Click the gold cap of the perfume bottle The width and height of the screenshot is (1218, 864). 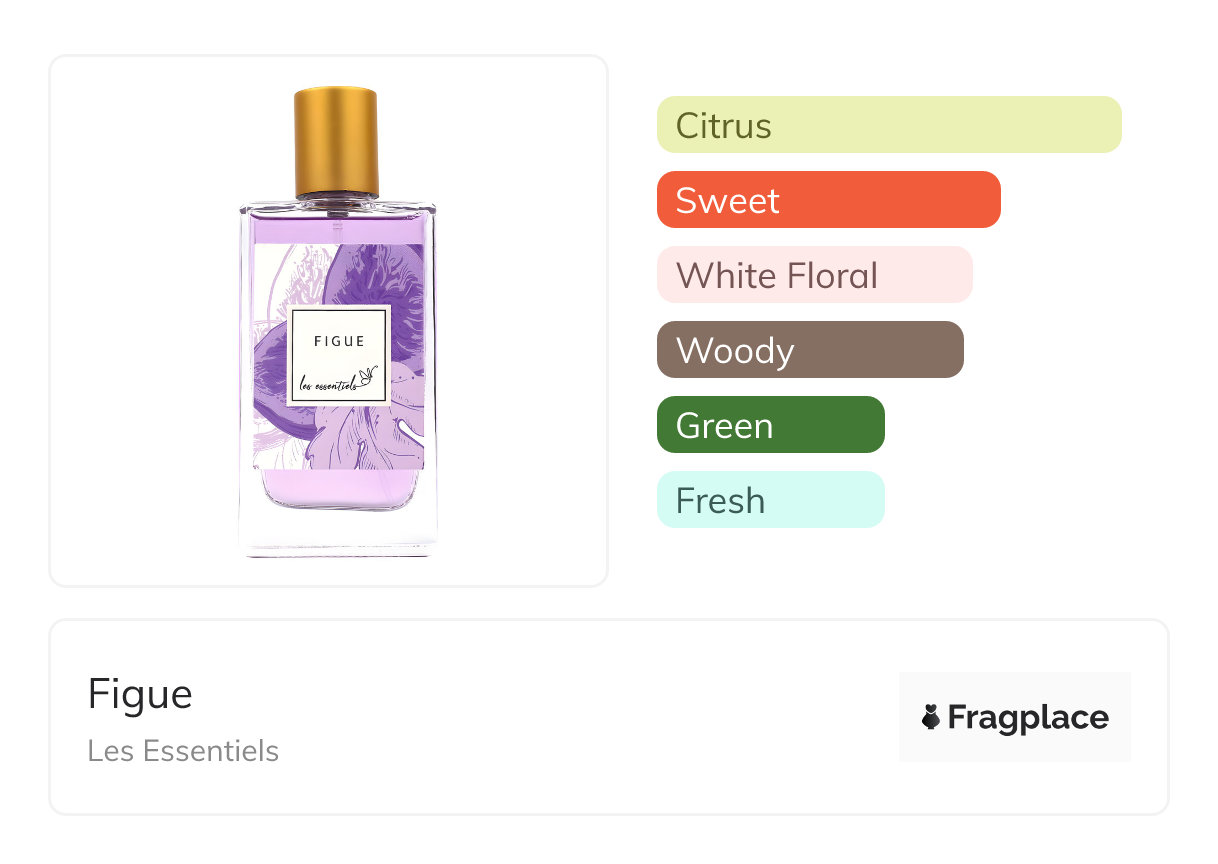point(336,141)
